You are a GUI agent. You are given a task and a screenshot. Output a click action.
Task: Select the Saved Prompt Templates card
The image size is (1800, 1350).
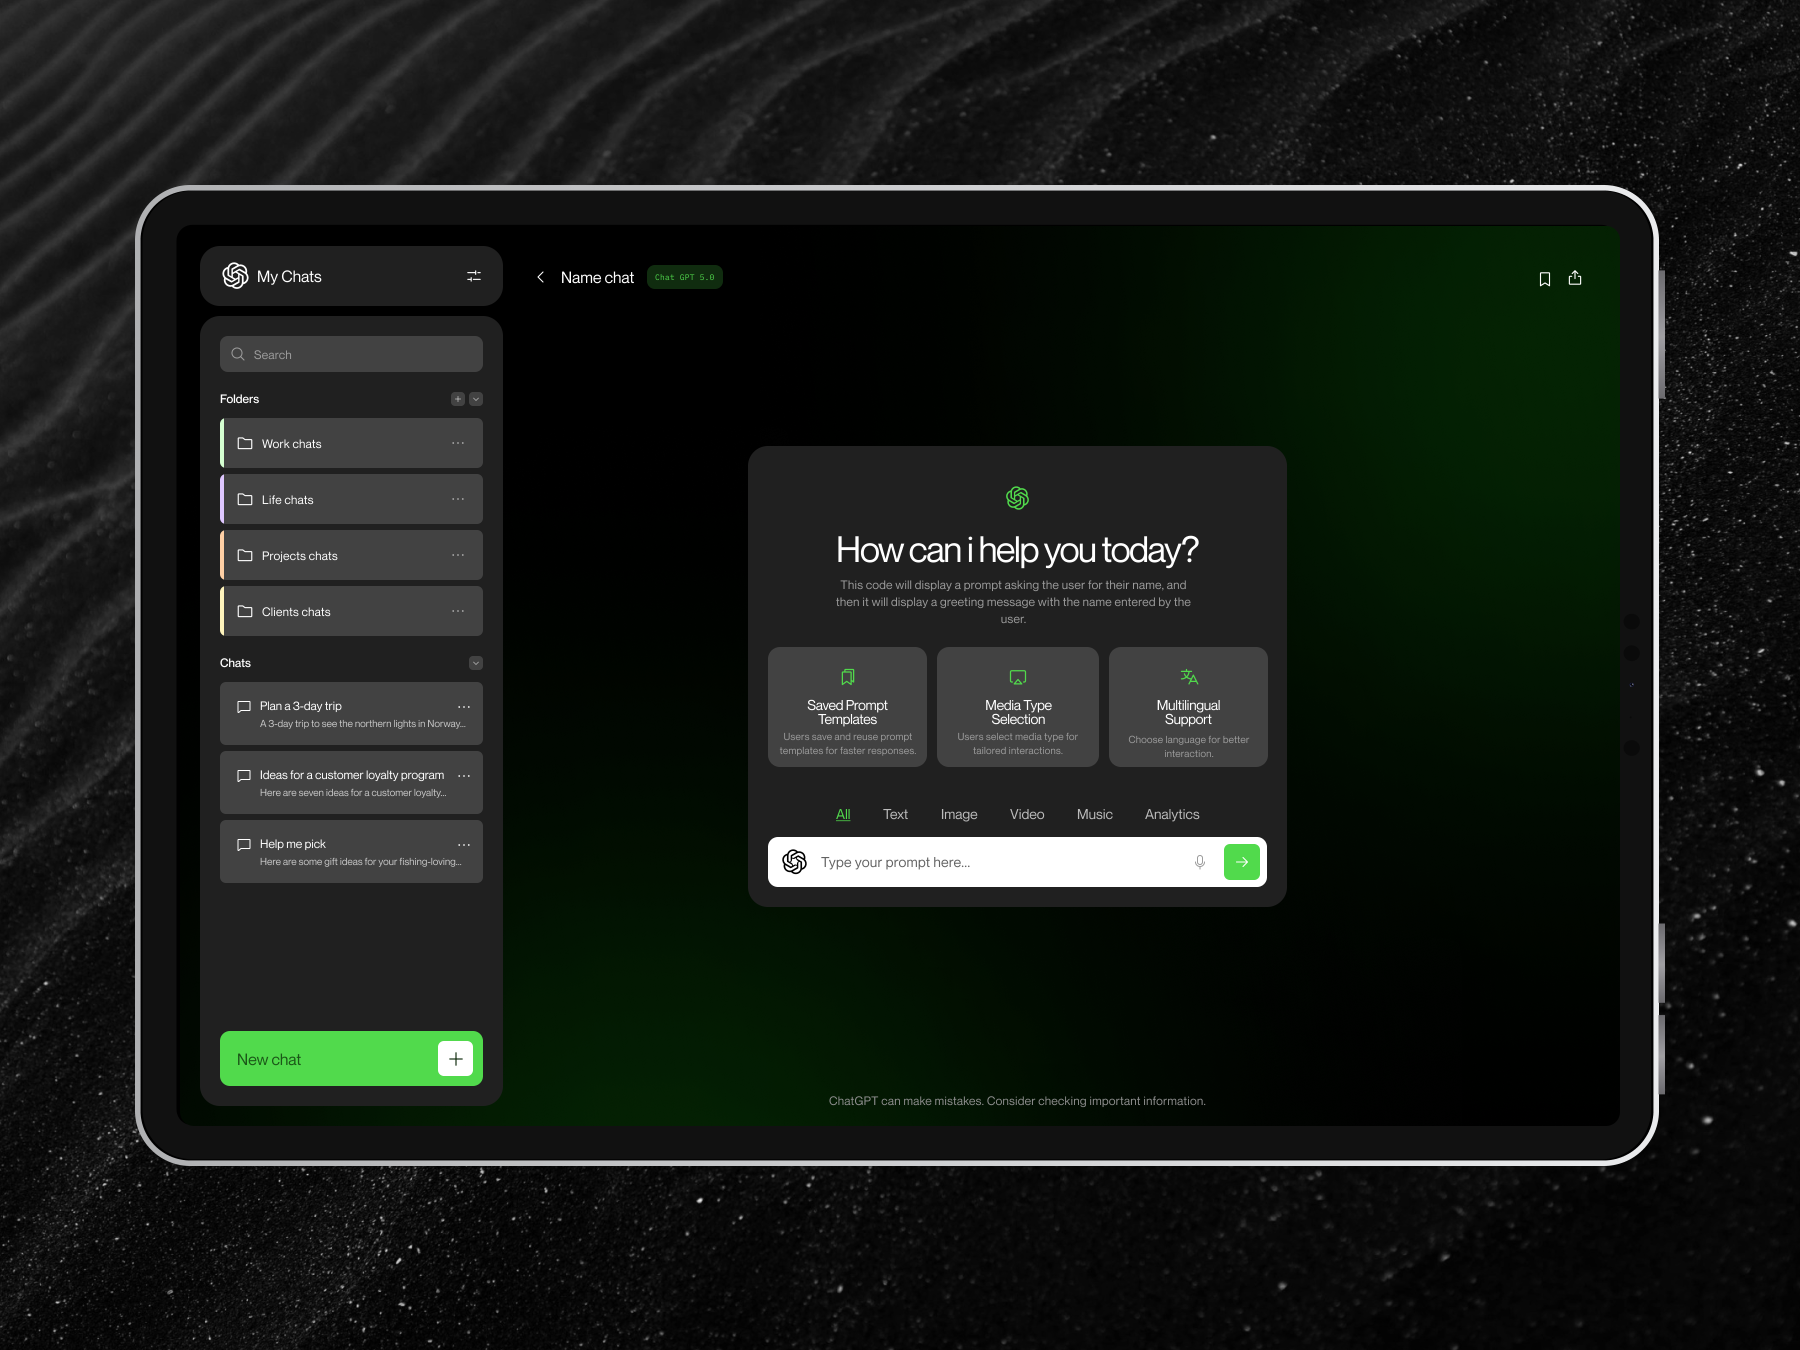847,706
